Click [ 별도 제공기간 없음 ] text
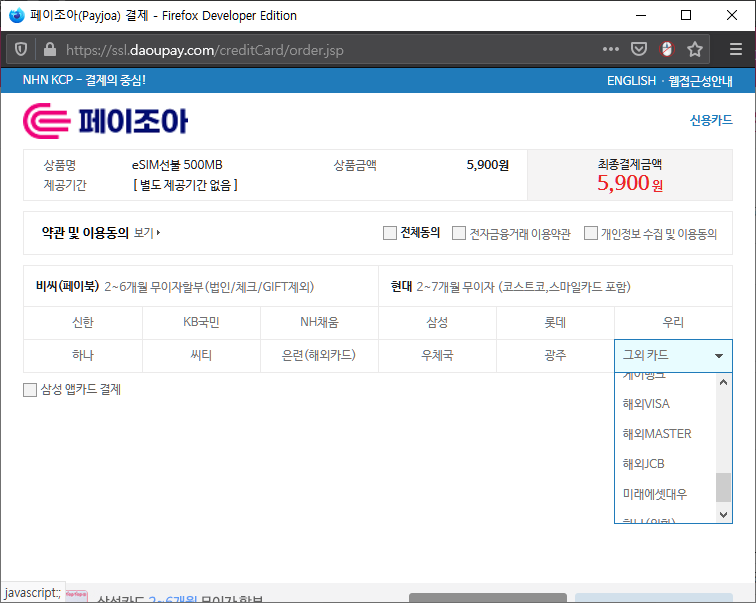This screenshot has width=756, height=603. click(185, 185)
